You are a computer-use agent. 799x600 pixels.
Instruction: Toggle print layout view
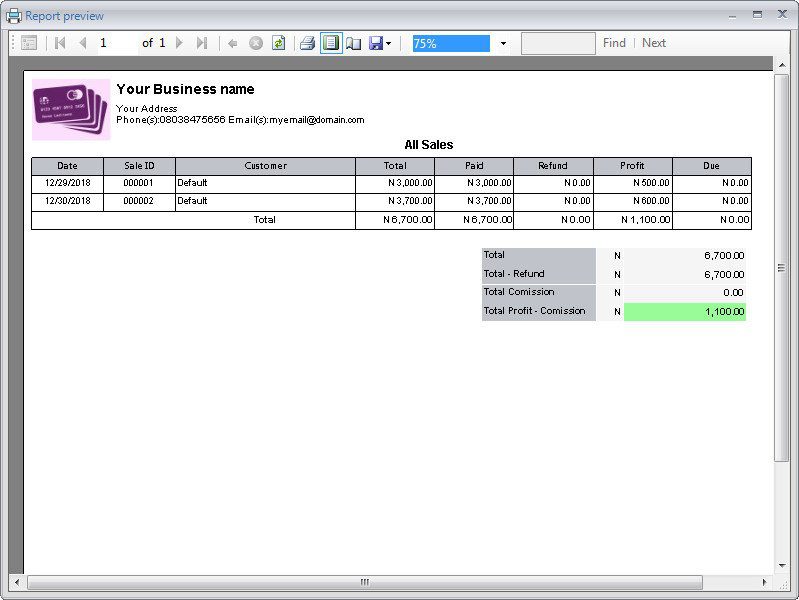click(331, 43)
